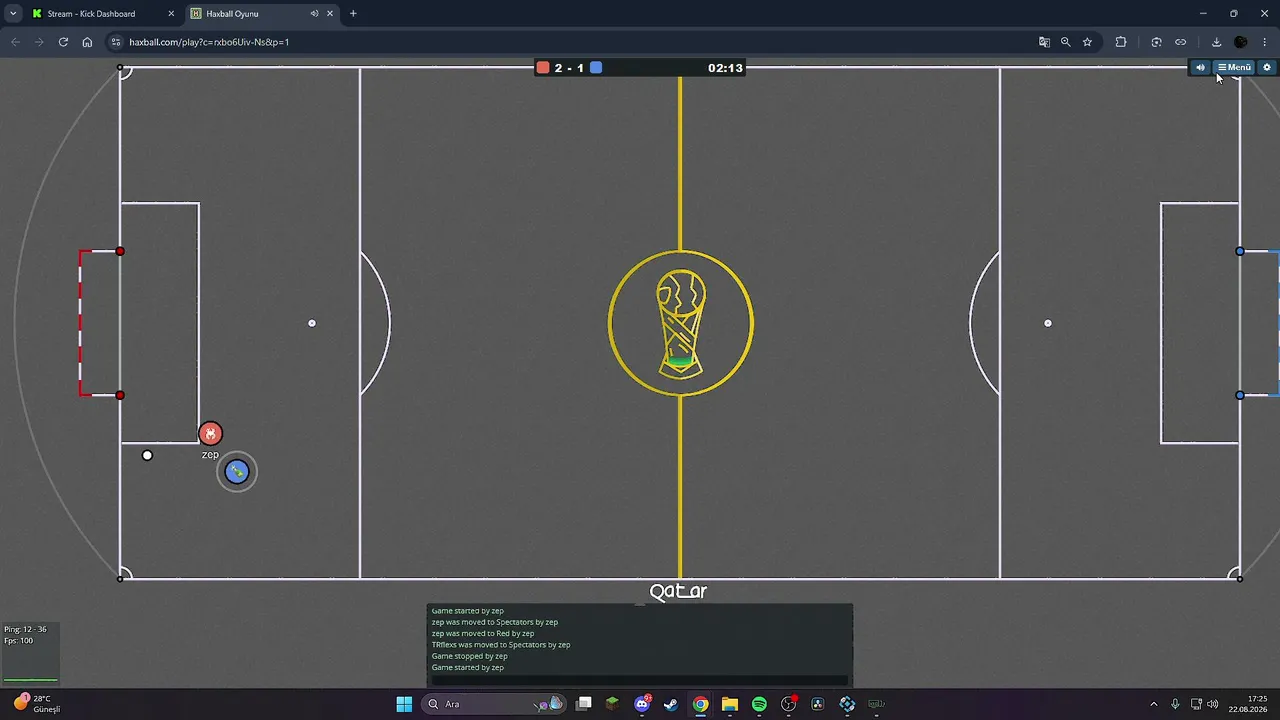Click "TRflexs was moved to Spectators" message
1280x720 pixels.
point(501,645)
